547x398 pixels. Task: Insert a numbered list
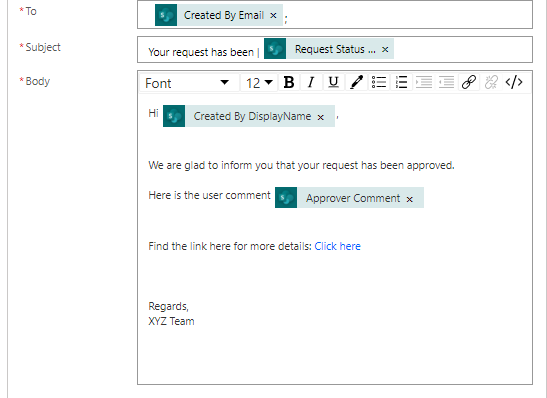coord(401,83)
